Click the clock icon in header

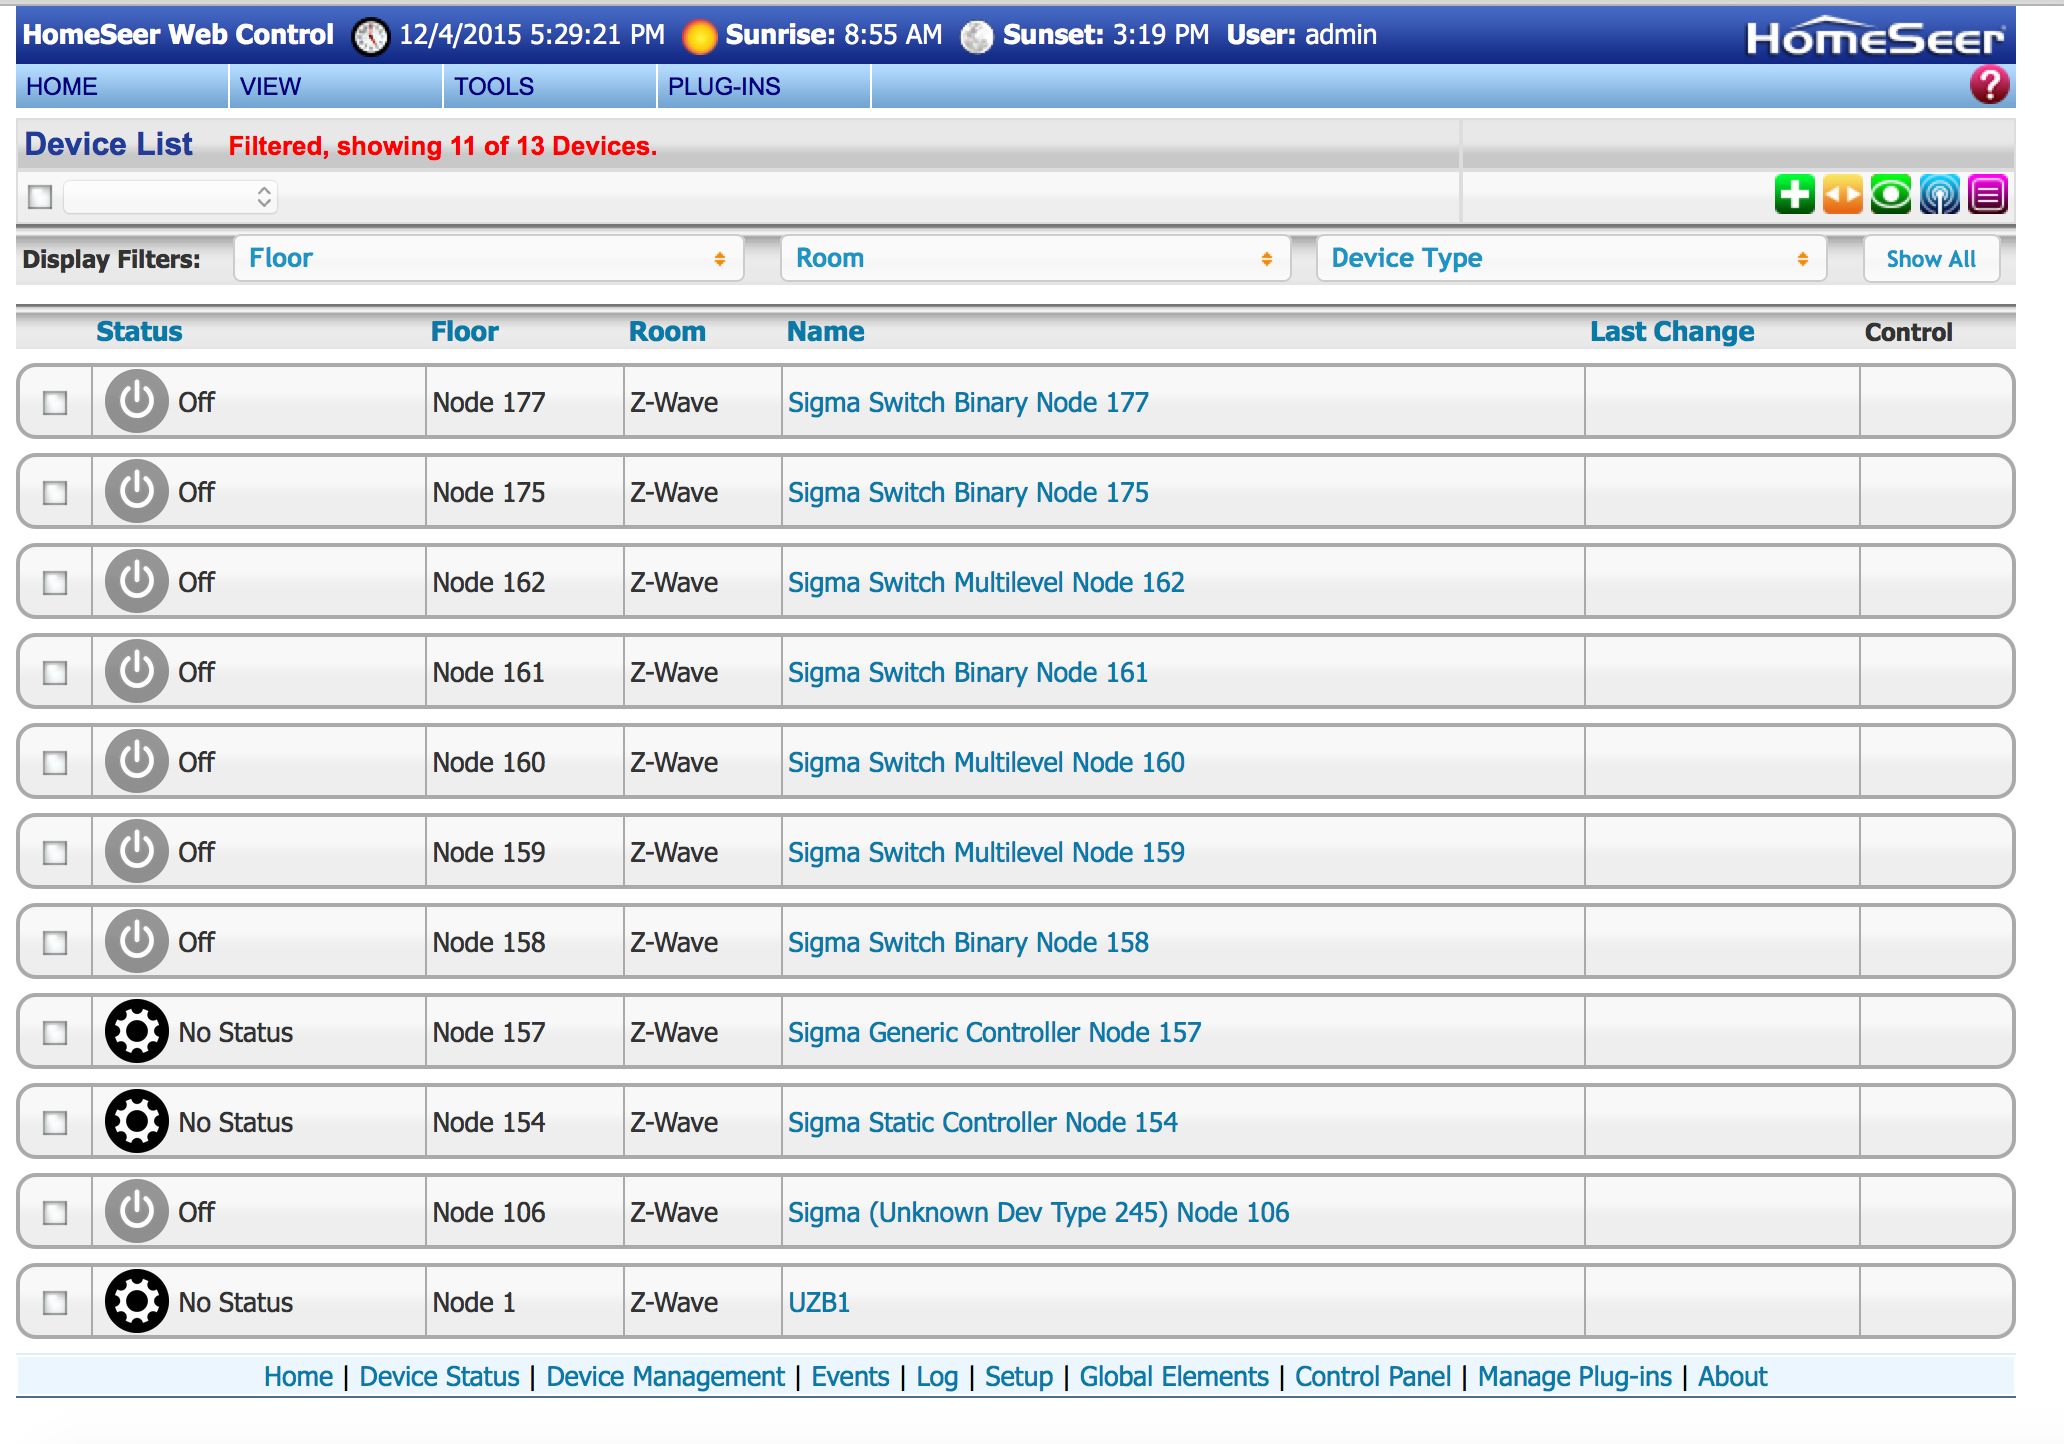click(x=371, y=37)
